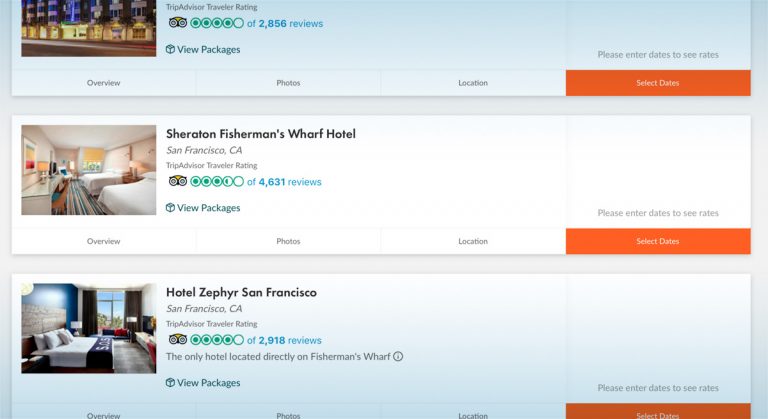Click the green rating bubbles for Sheraton
This screenshot has width=768, height=419.
(x=217, y=182)
